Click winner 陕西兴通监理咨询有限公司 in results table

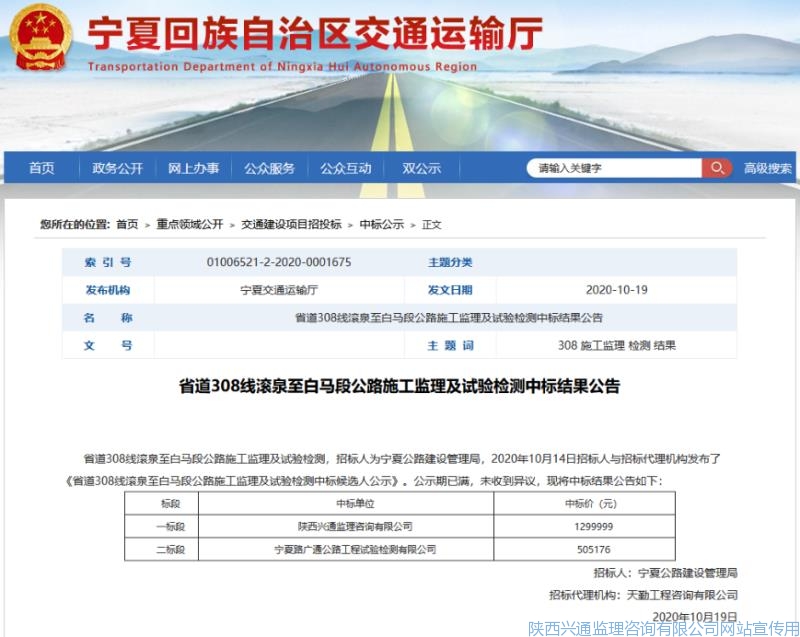[355, 526]
